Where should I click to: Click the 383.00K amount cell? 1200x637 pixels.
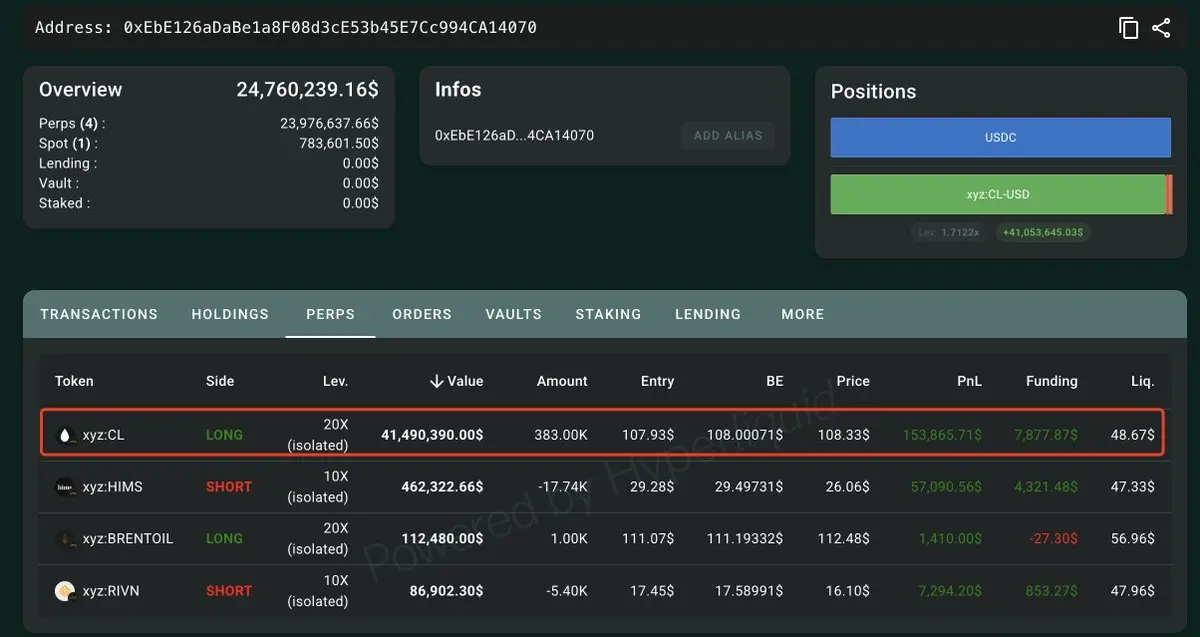coord(562,435)
